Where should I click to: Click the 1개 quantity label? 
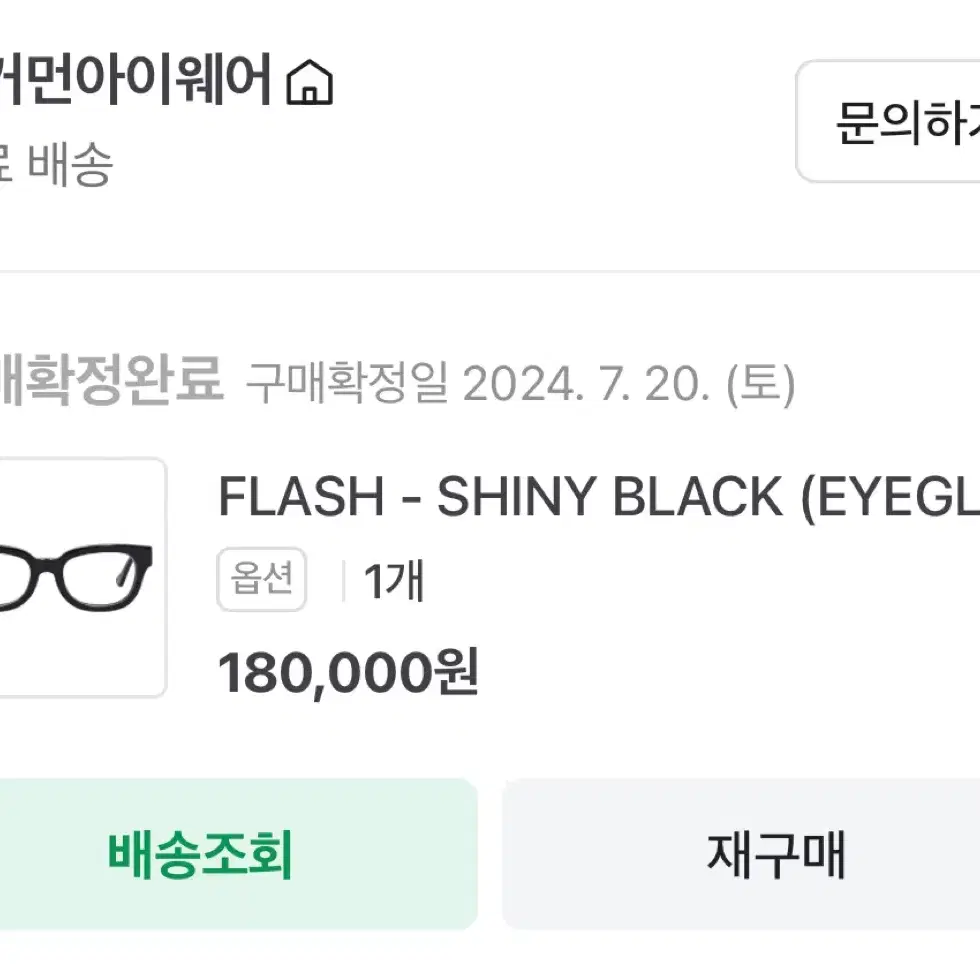[x=394, y=580]
